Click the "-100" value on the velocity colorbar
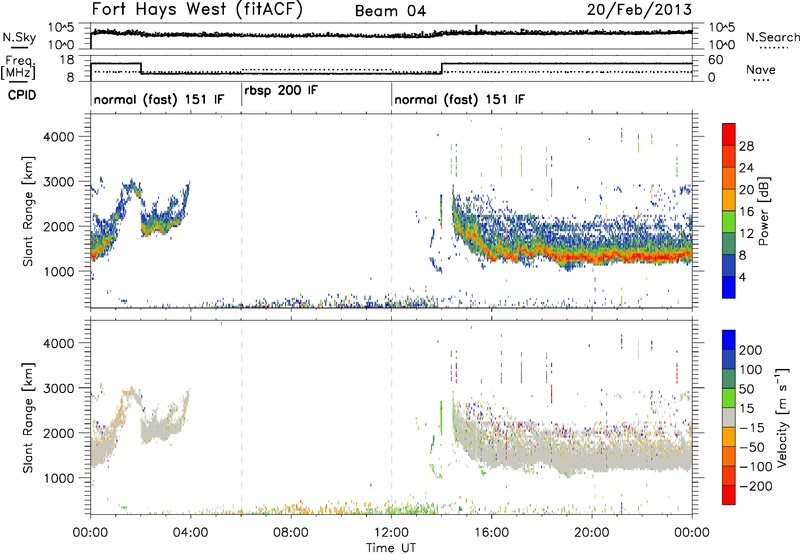 coord(755,467)
